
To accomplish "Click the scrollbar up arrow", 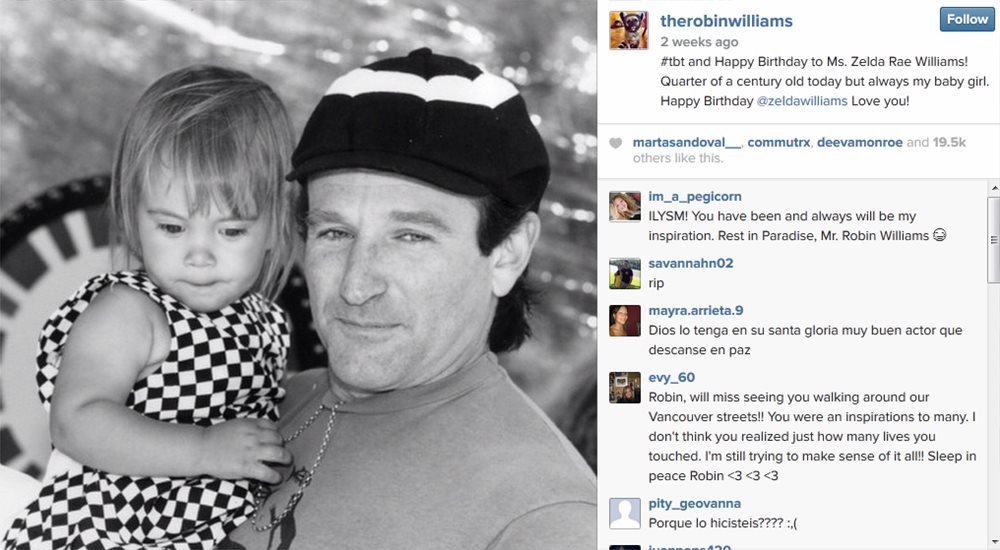I will pos(994,188).
